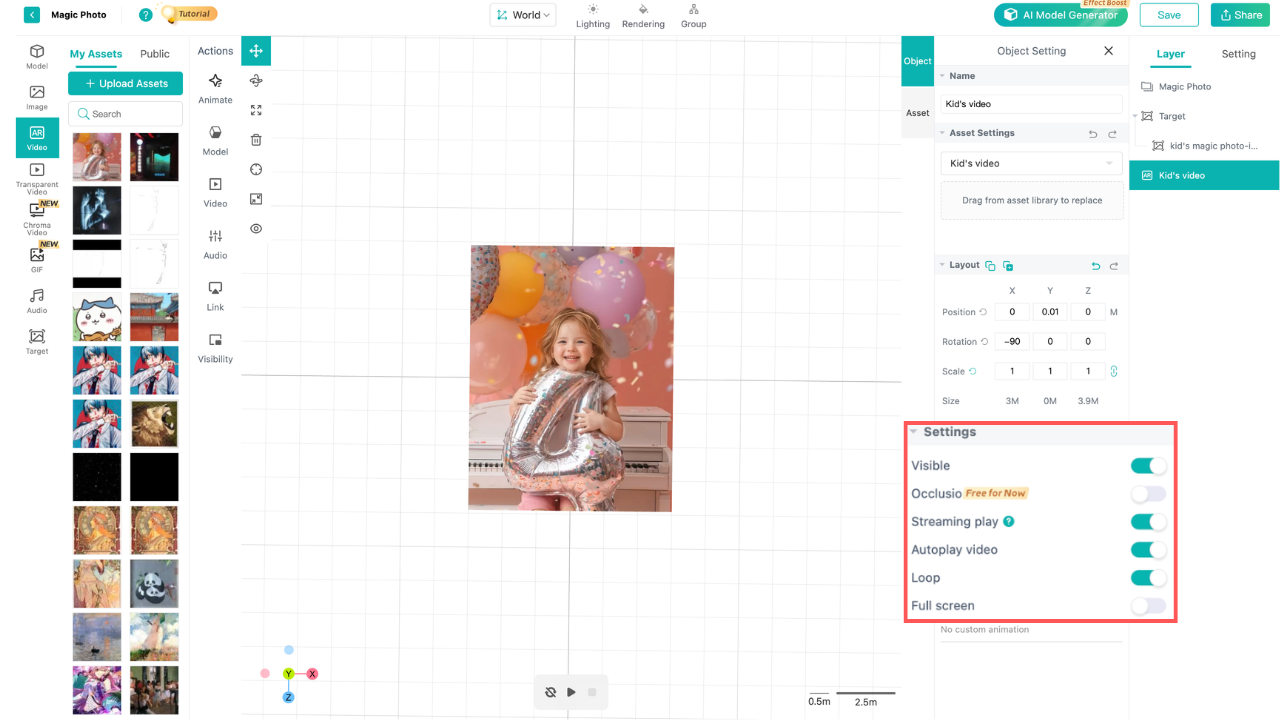Viewport: 1280px width, 720px height.
Task: Click the asset Search field
Action: click(125, 114)
